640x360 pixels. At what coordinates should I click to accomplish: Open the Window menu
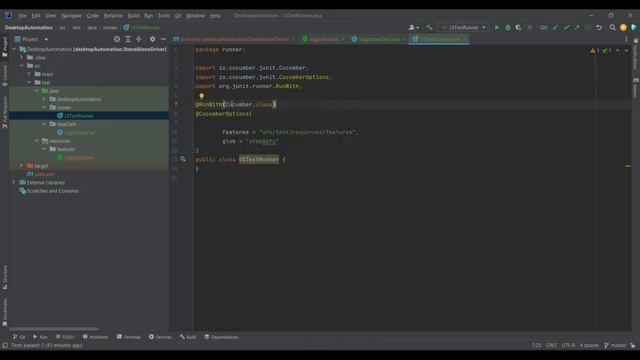click(195, 16)
